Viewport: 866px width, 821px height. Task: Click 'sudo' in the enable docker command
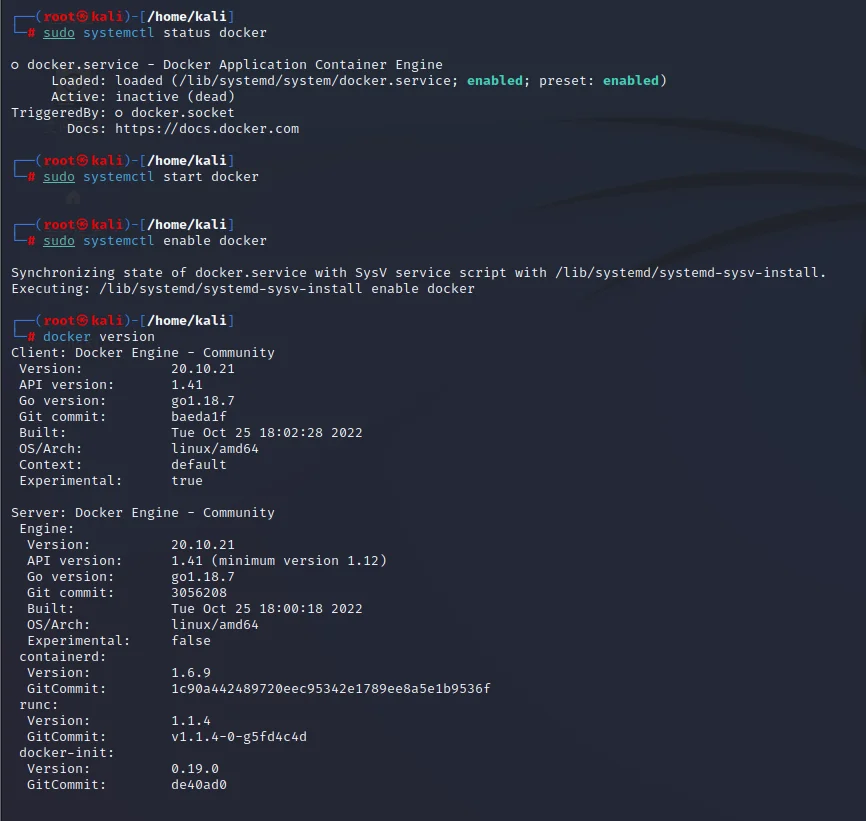[59, 240]
